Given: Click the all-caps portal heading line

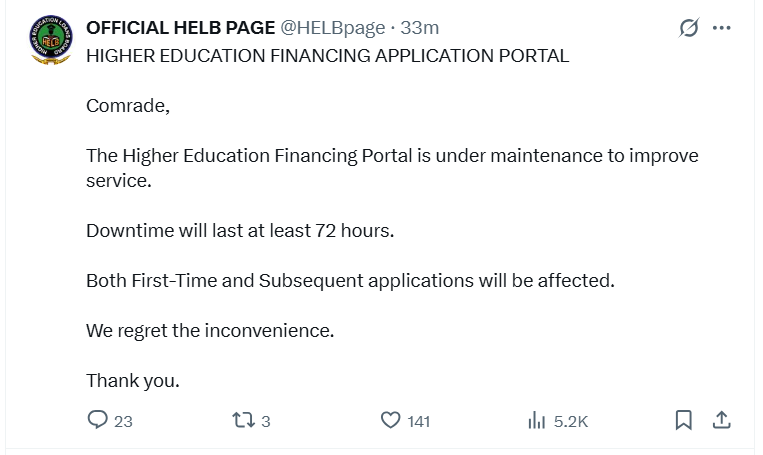Looking at the screenshot, I should coord(327,56).
